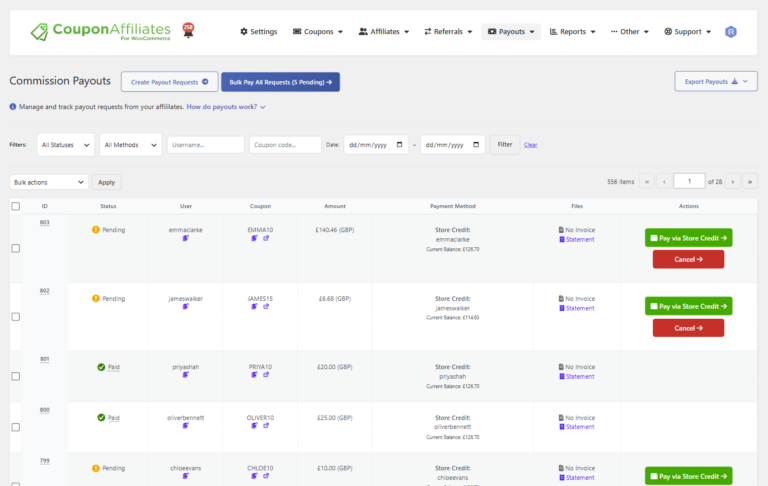Open the Referrals menu dropdown
The height and width of the screenshot is (486, 768).
[448, 32]
